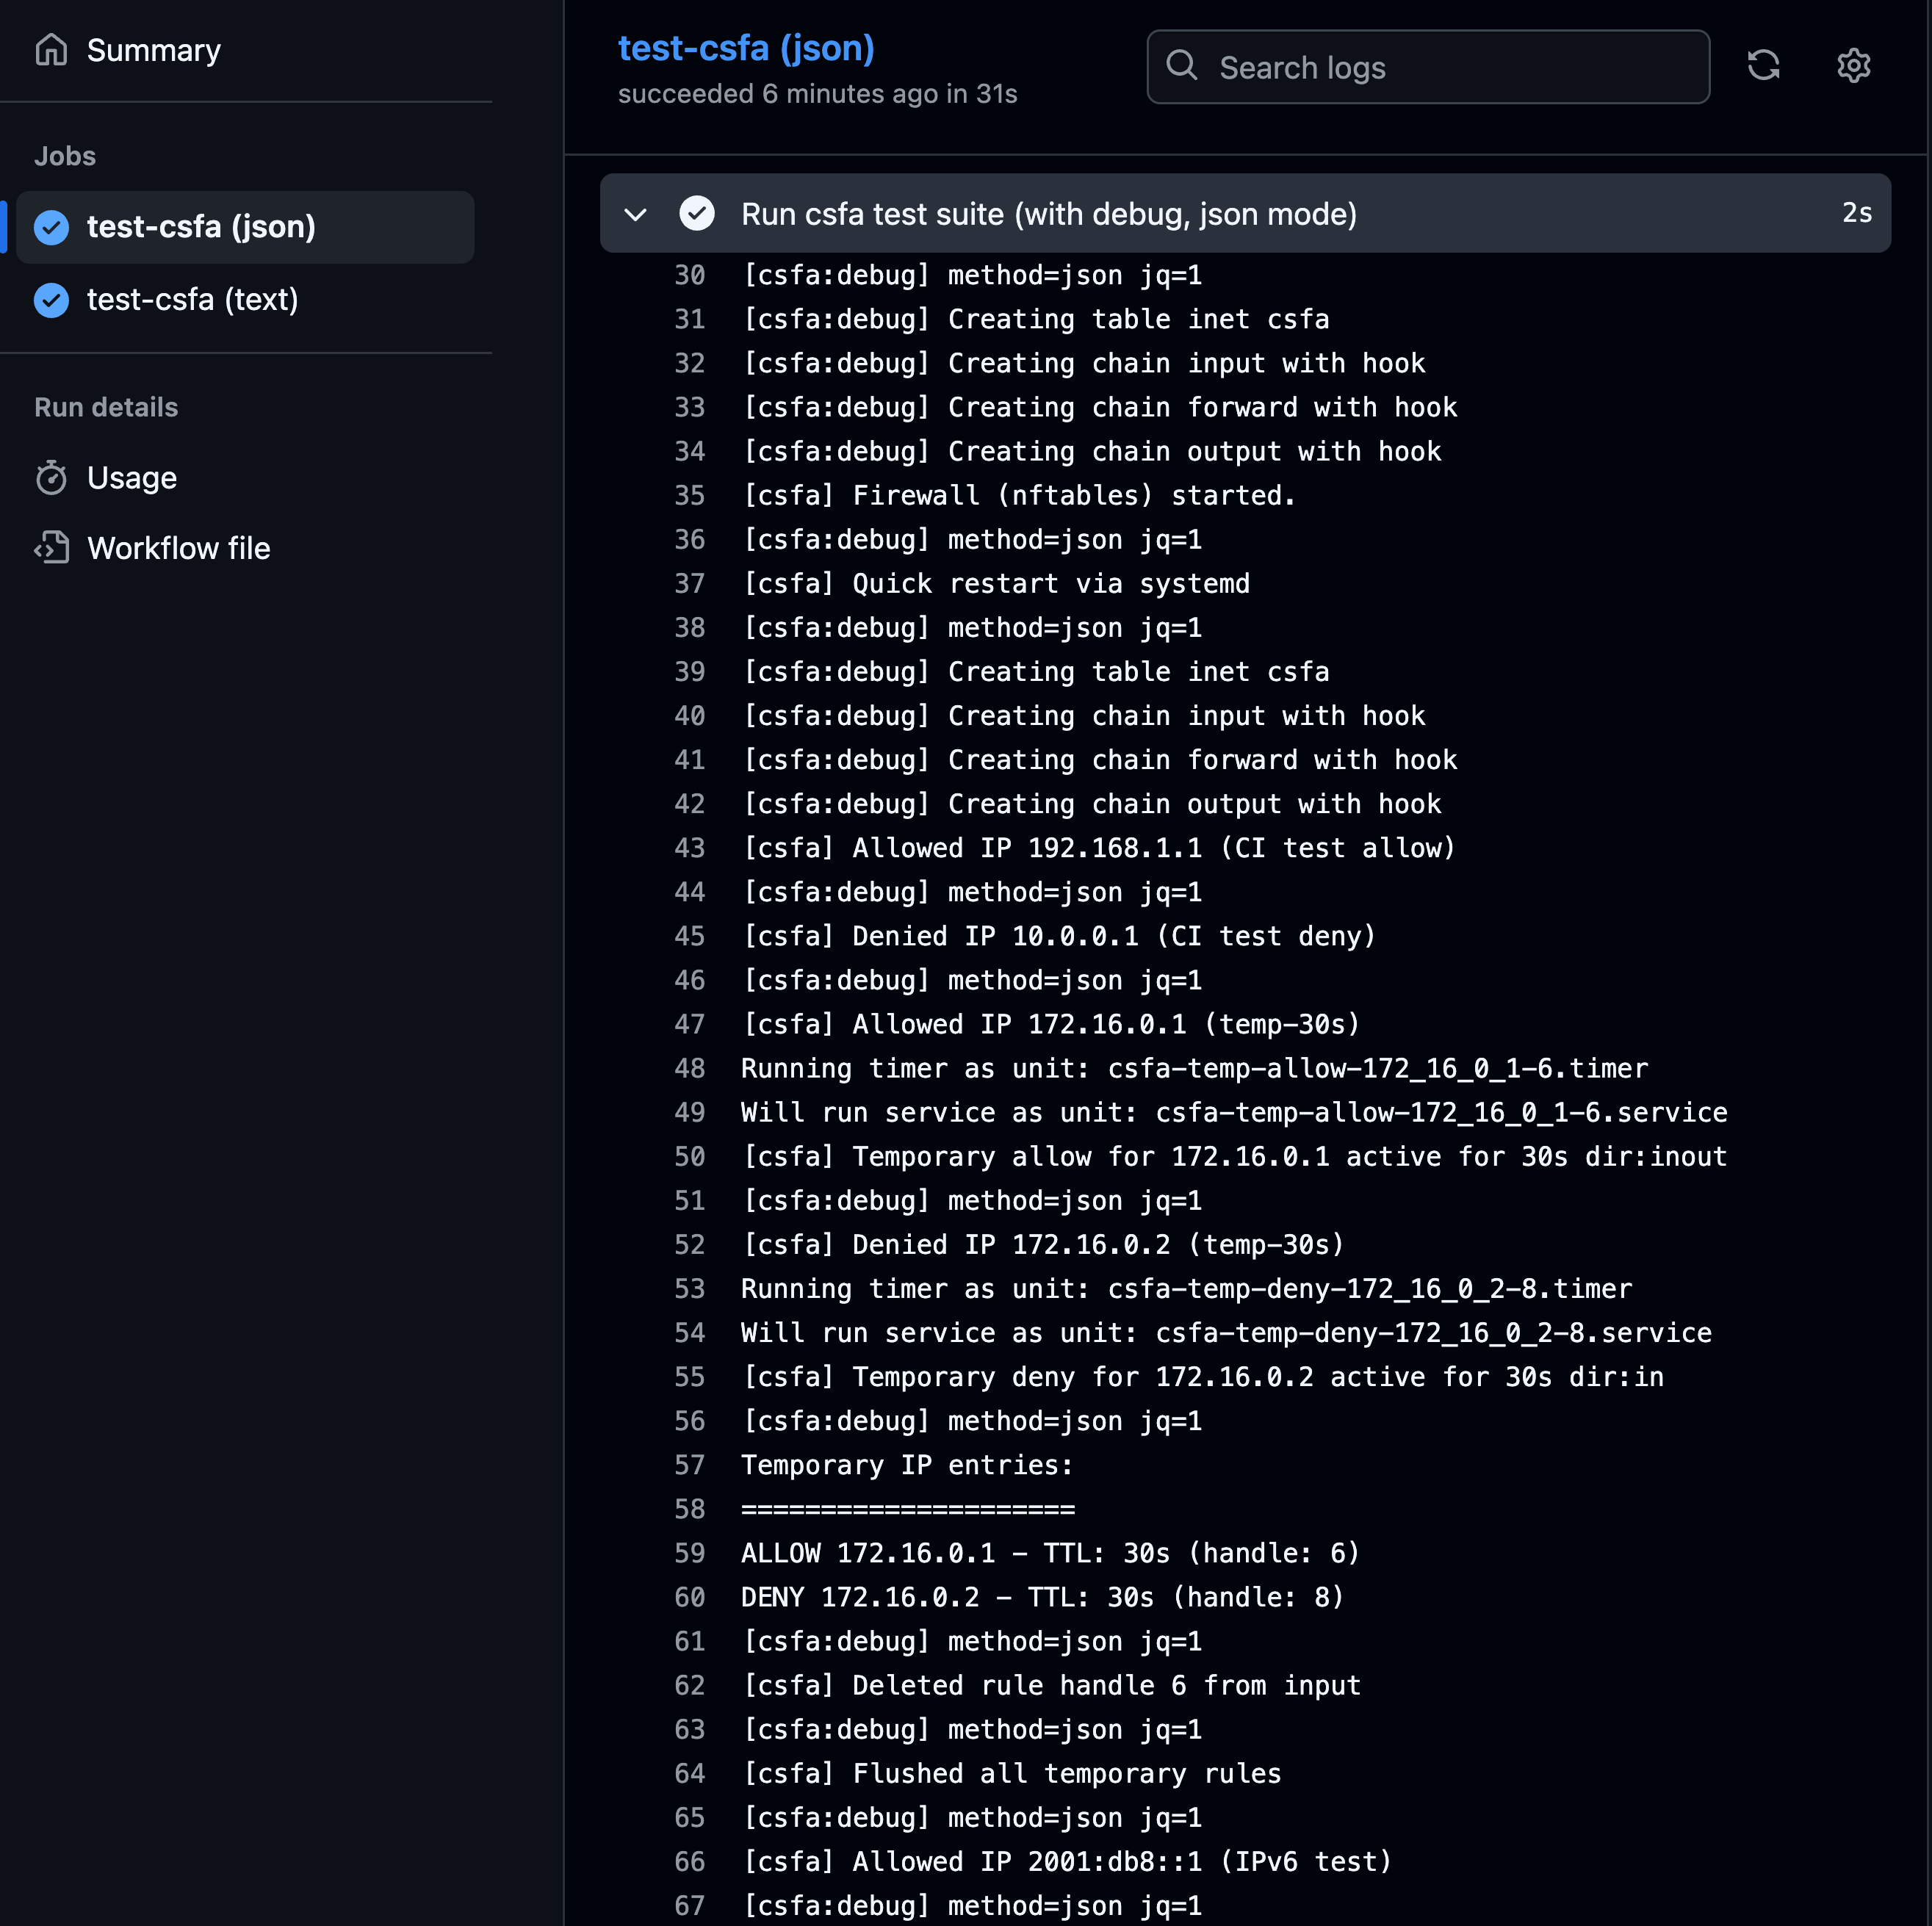The height and width of the screenshot is (1926, 1932).
Task: Collapse the Run csfa test suite step
Action: 635,214
